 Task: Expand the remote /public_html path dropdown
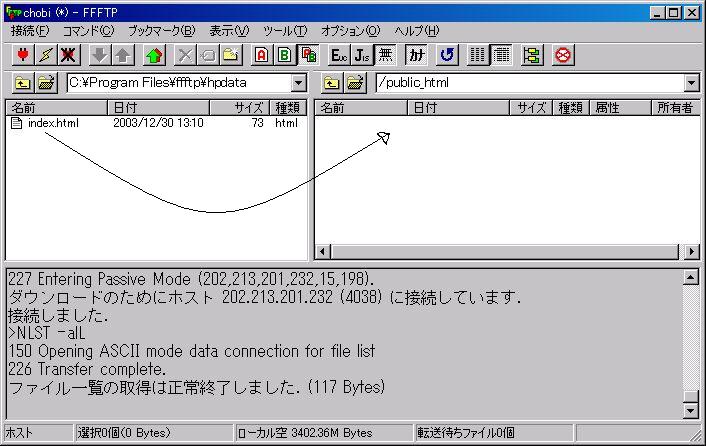(x=691, y=84)
